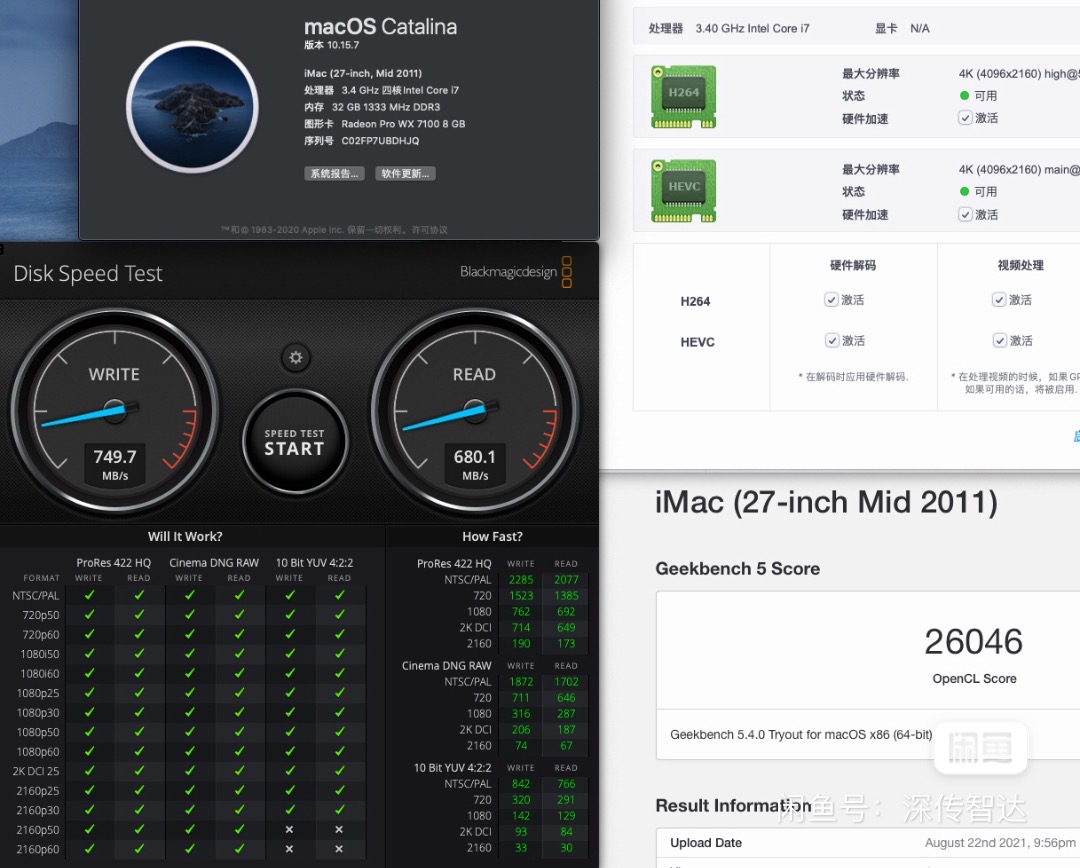Click 32 GB 1333 MHz DDR3 memory text
The image size is (1080, 868).
386,107
